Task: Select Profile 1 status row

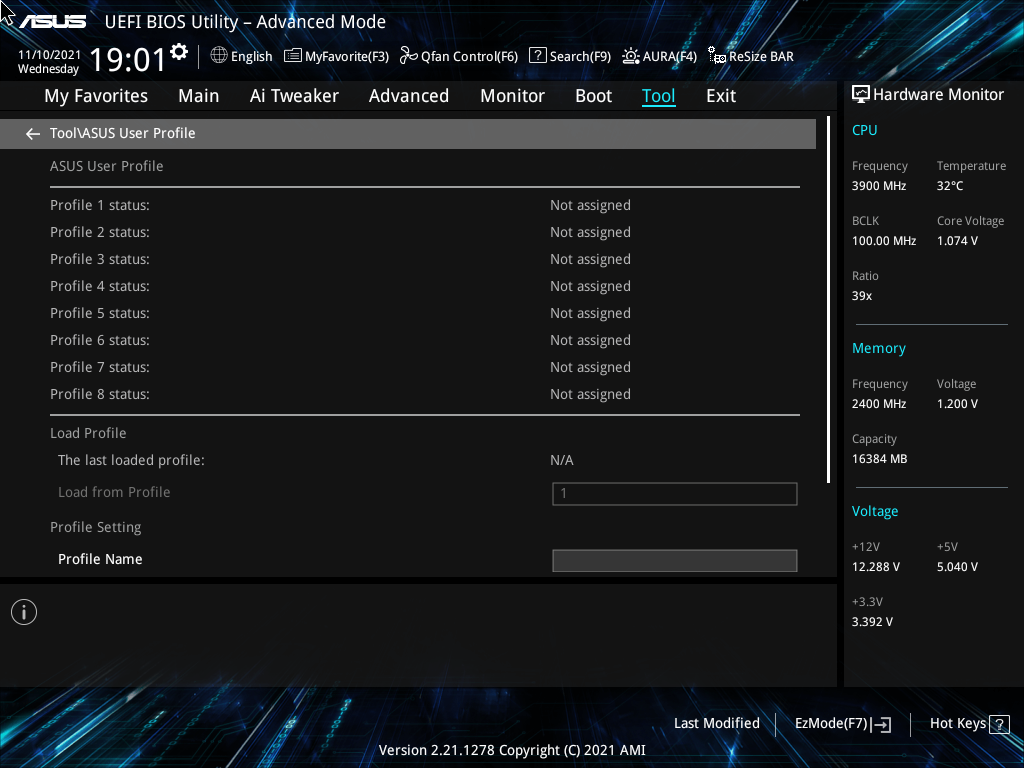Action: (424, 205)
